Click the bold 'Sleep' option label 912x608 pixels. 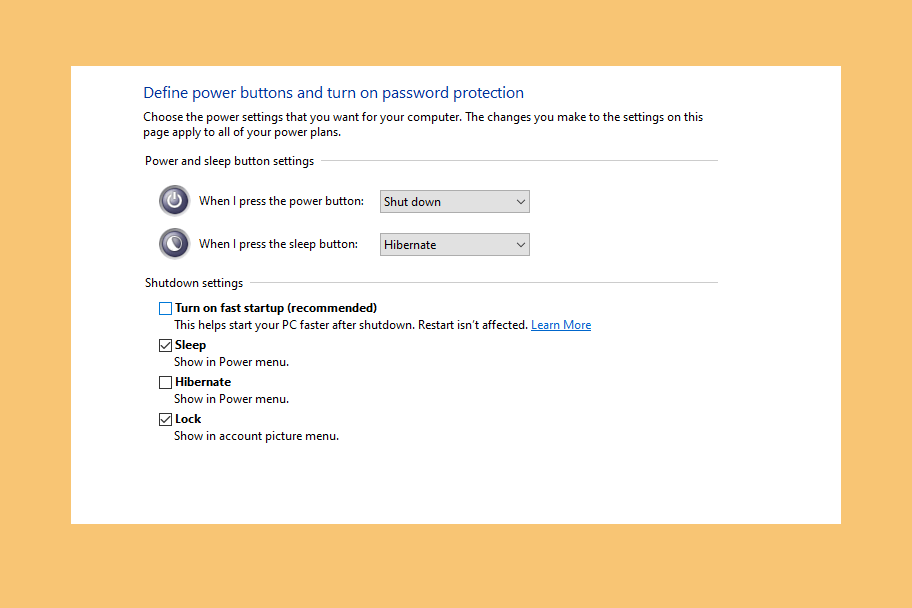[190, 345]
